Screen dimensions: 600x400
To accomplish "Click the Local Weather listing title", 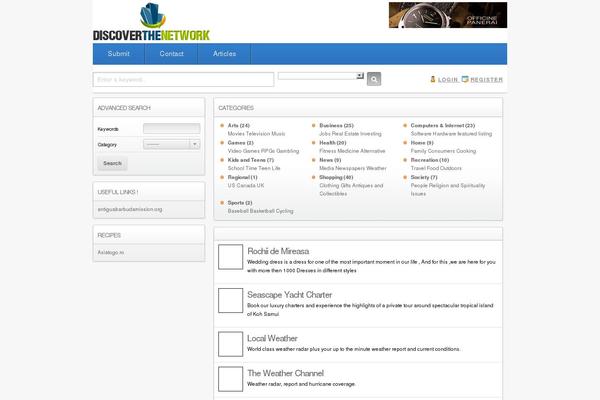I will click(272, 338).
